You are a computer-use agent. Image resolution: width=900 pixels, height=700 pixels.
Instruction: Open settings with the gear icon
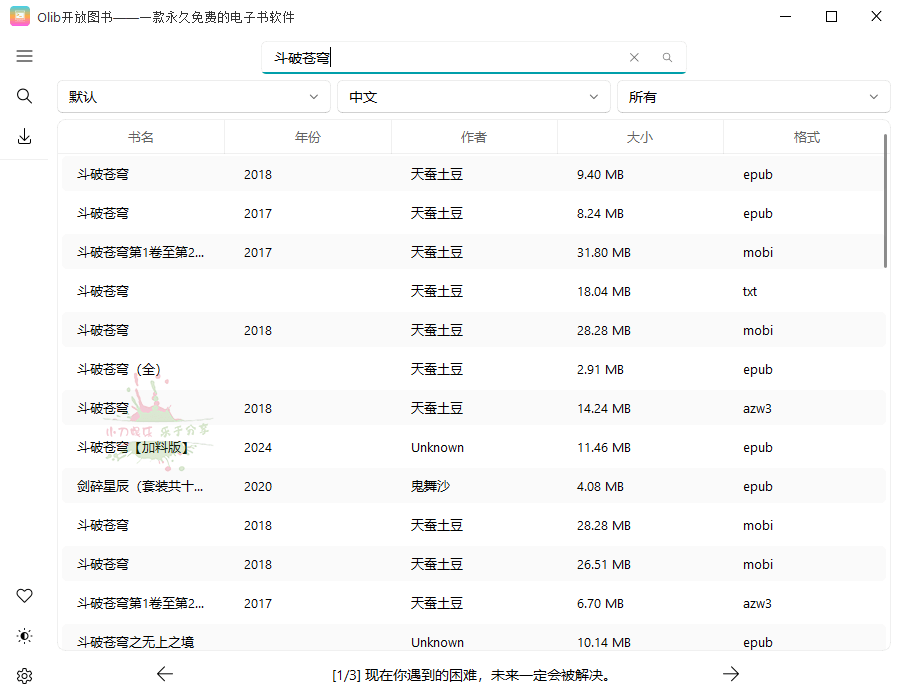pyautogui.click(x=24, y=675)
